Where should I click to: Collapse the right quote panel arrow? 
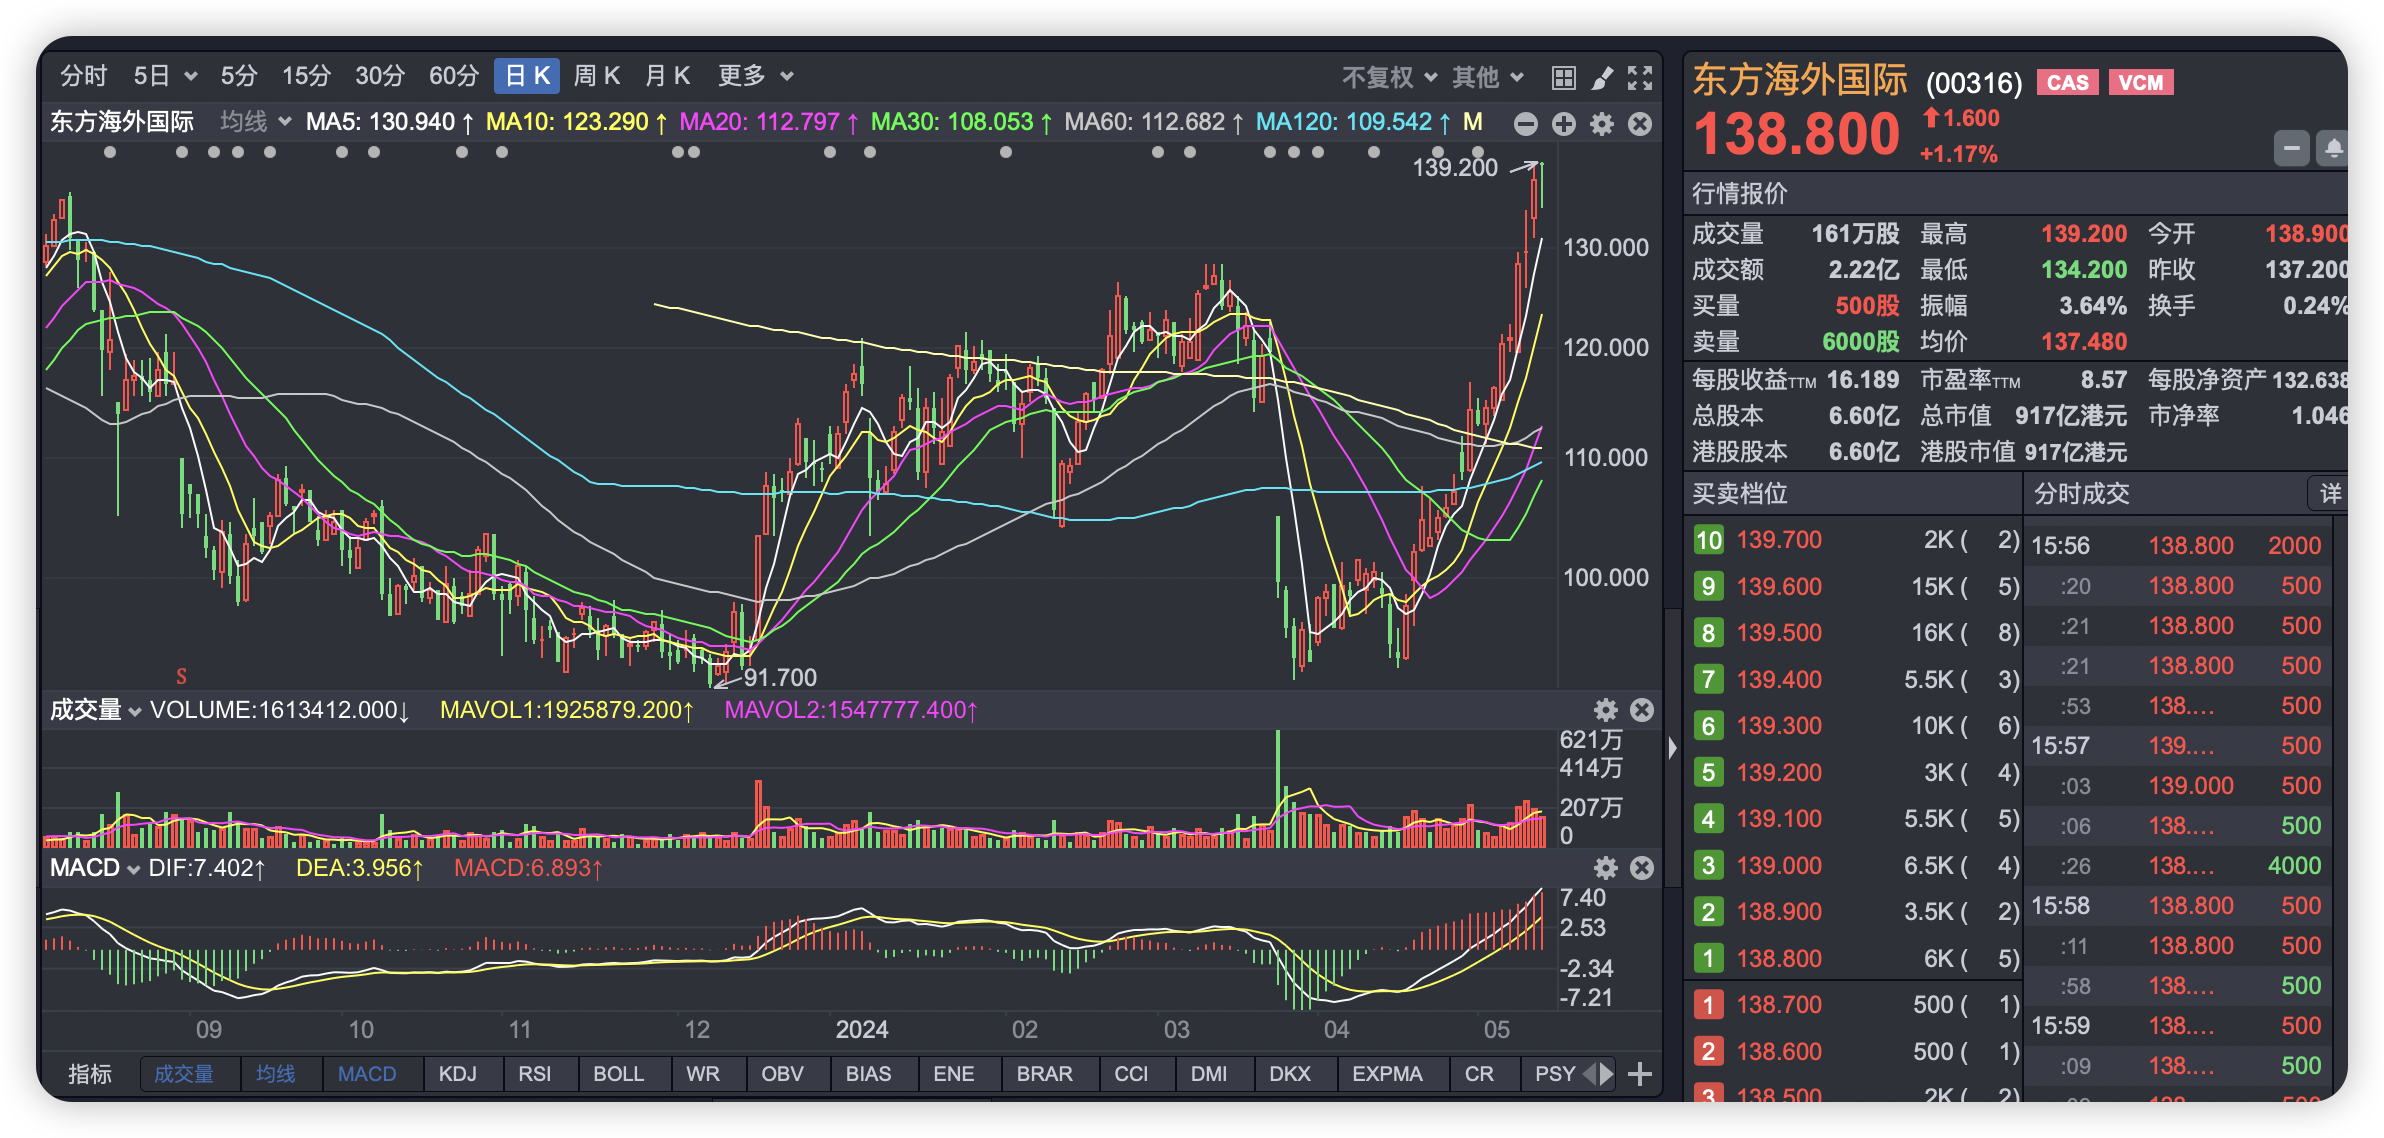(x=1672, y=748)
